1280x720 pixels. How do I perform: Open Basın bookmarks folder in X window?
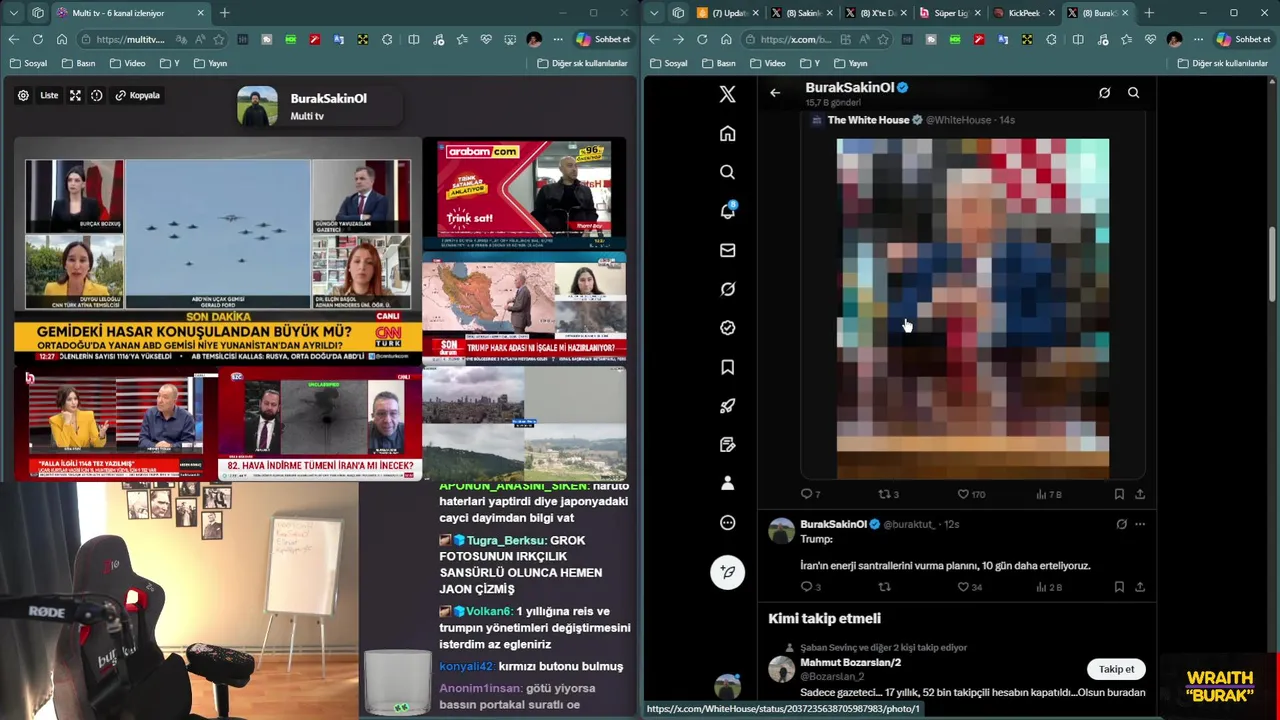718,63
